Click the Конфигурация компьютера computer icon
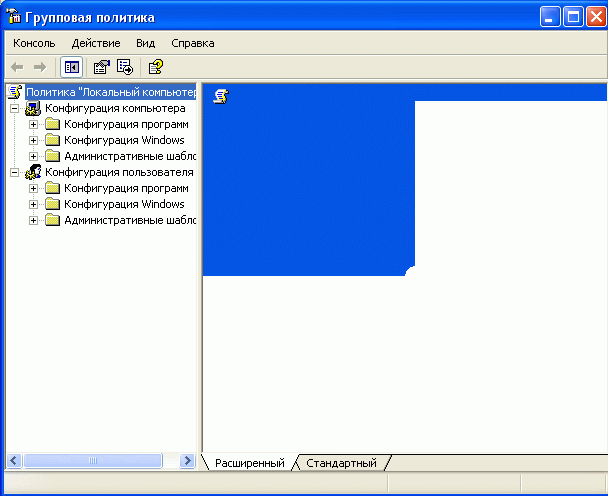 (33, 108)
